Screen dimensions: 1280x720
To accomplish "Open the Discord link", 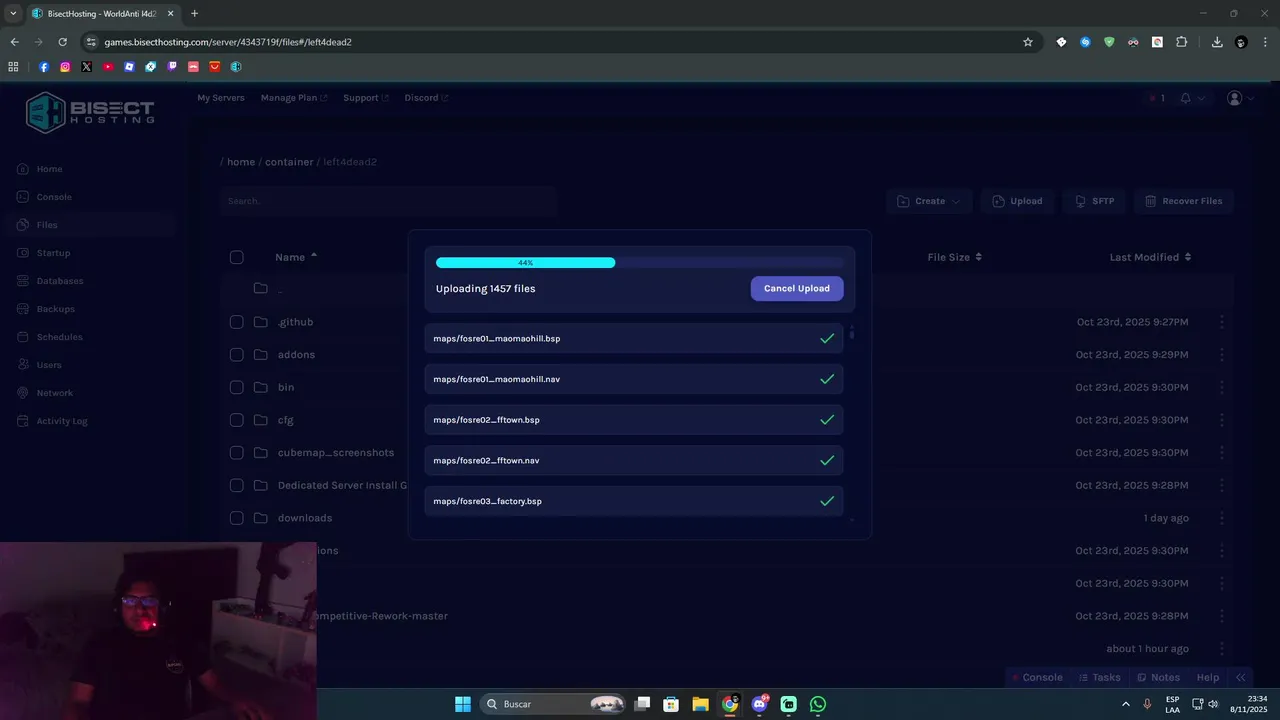I will [426, 98].
